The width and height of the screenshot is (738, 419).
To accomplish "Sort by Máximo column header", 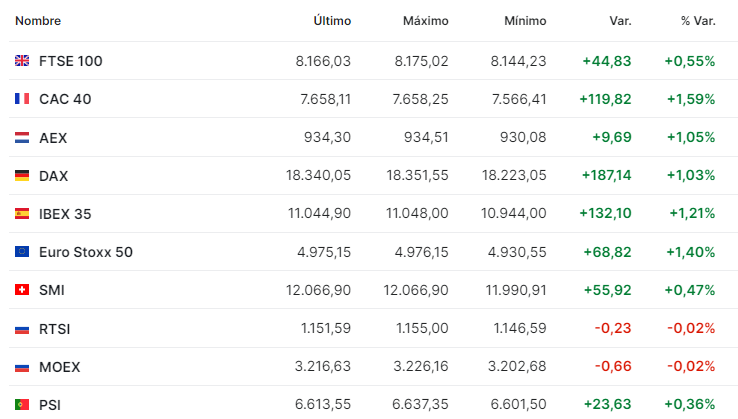I will (x=425, y=21).
